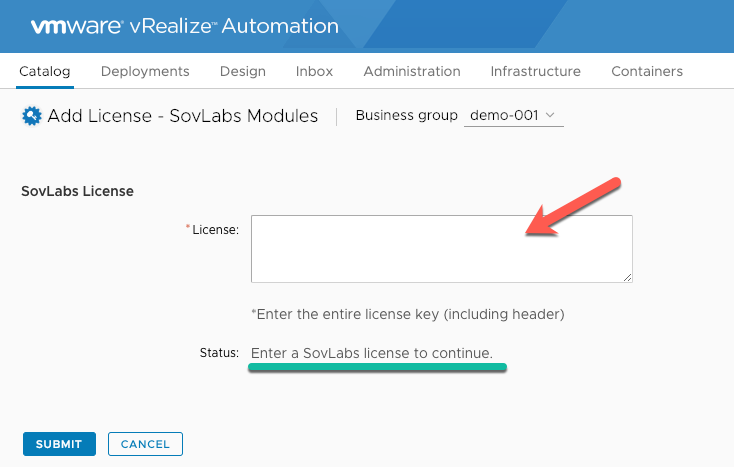The height and width of the screenshot is (467, 734).
Task: Click the entire license key hint text
Action: (x=408, y=314)
